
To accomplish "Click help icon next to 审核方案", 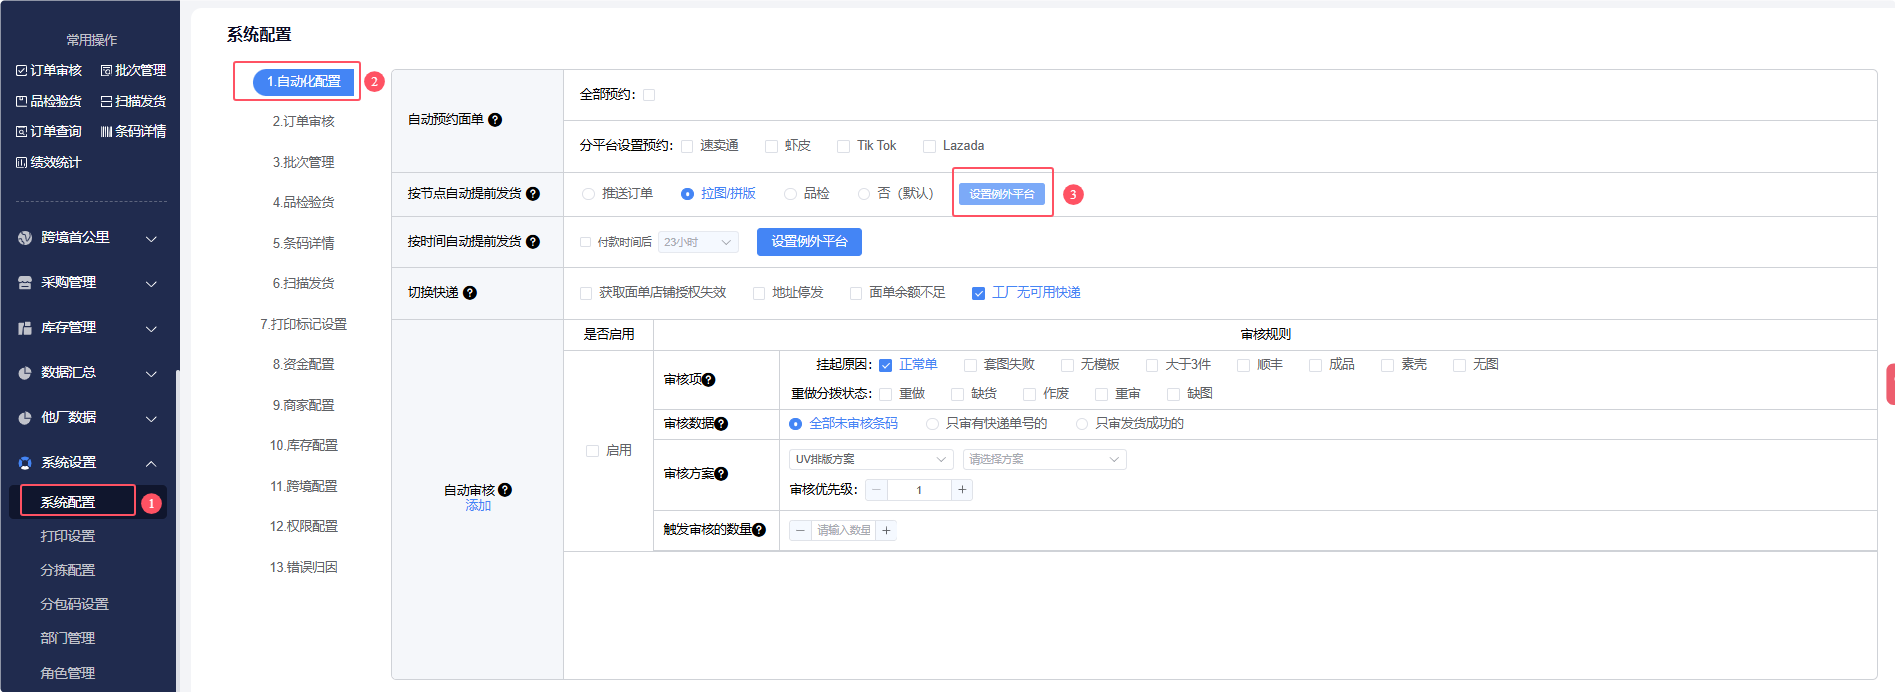I will pyautogui.click(x=721, y=474).
